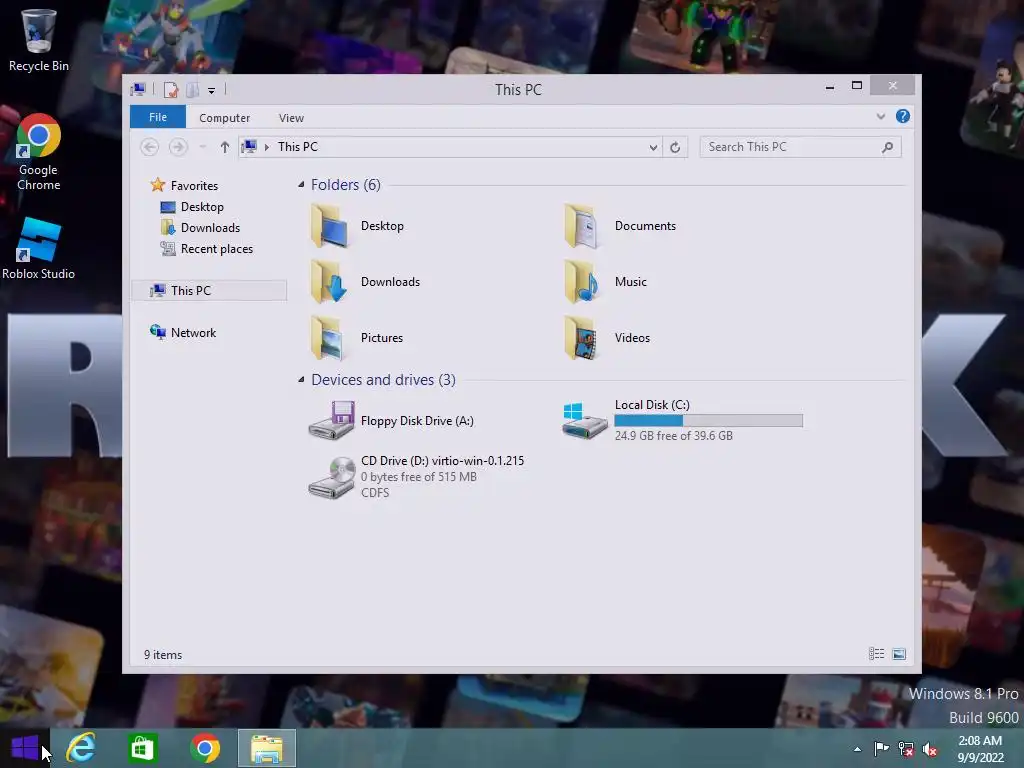Open Customize Quick Access Toolbar dropdown
Image resolution: width=1024 pixels, height=768 pixels.
(212, 91)
